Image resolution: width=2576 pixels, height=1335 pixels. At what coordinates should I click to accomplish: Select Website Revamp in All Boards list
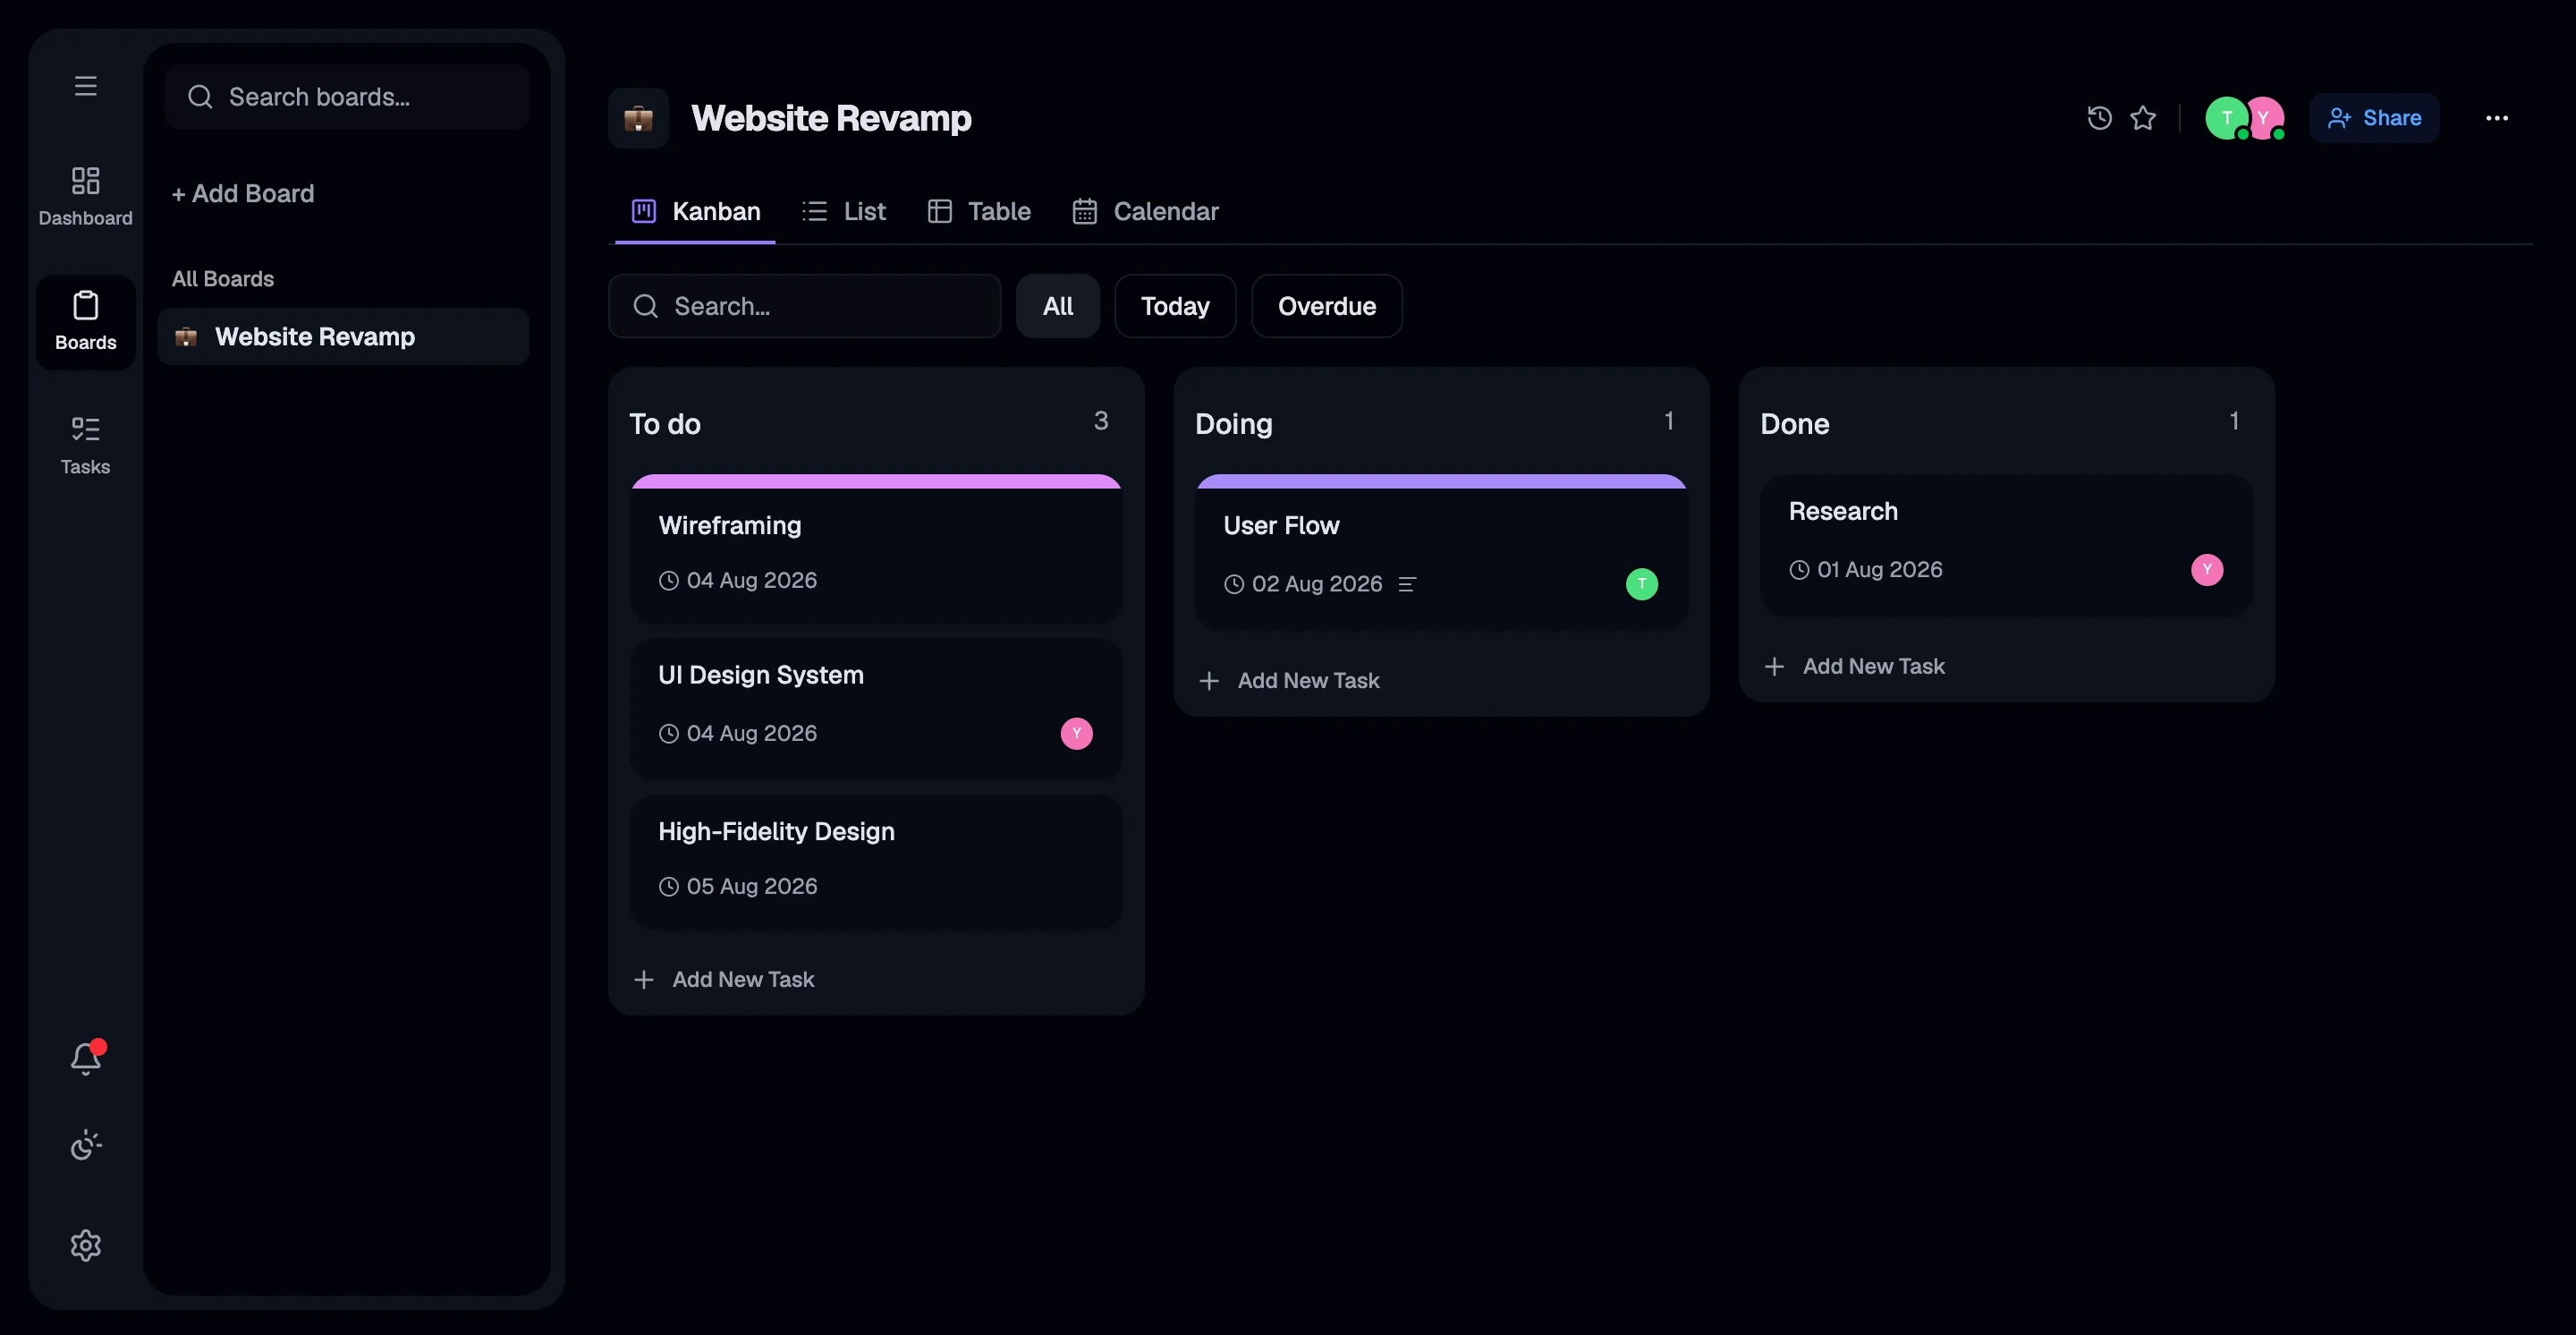(343, 336)
